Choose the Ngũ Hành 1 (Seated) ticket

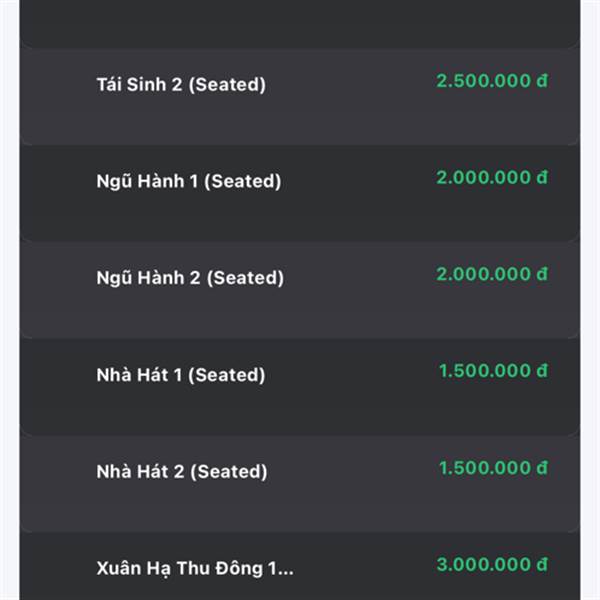[x=300, y=194]
